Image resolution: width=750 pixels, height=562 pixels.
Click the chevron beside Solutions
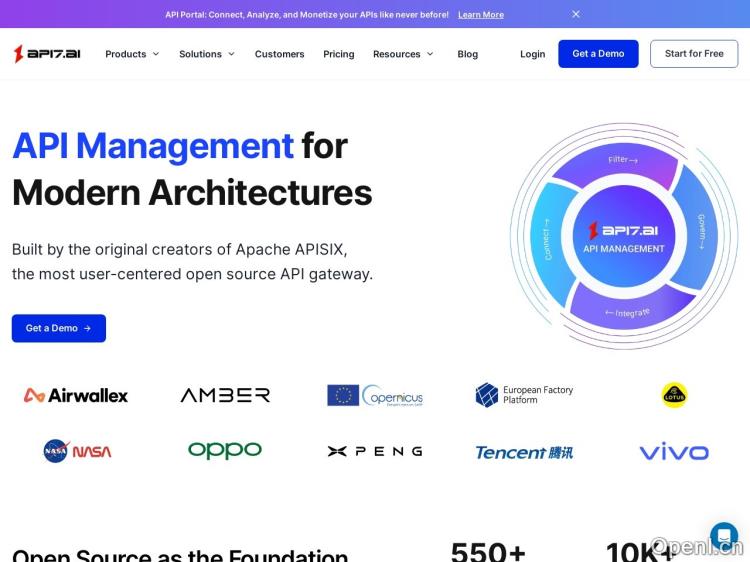click(232, 54)
